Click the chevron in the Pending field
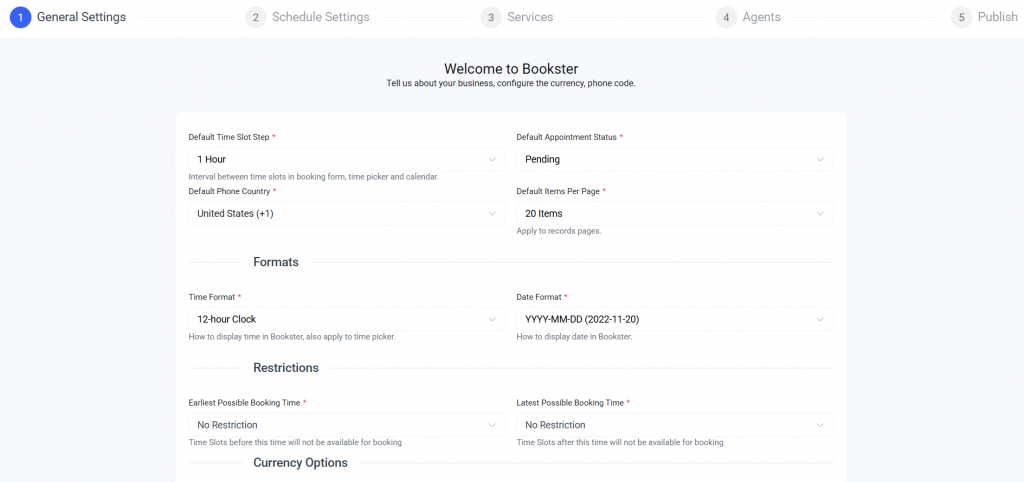Image resolution: width=1024 pixels, height=482 pixels. point(820,159)
